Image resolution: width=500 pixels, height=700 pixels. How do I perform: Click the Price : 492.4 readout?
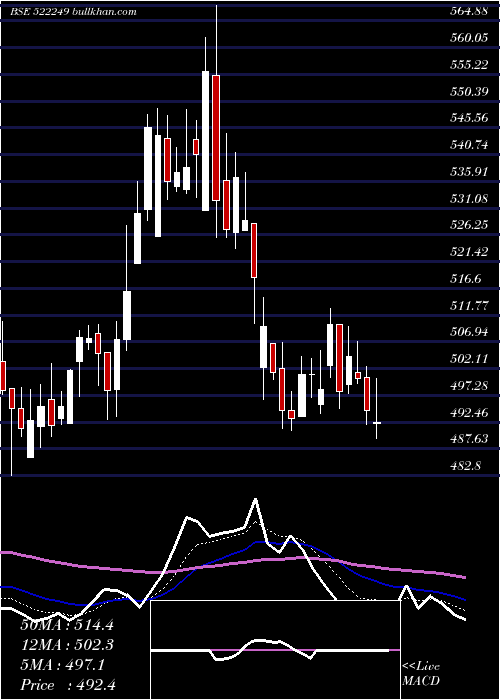click(68, 685)
